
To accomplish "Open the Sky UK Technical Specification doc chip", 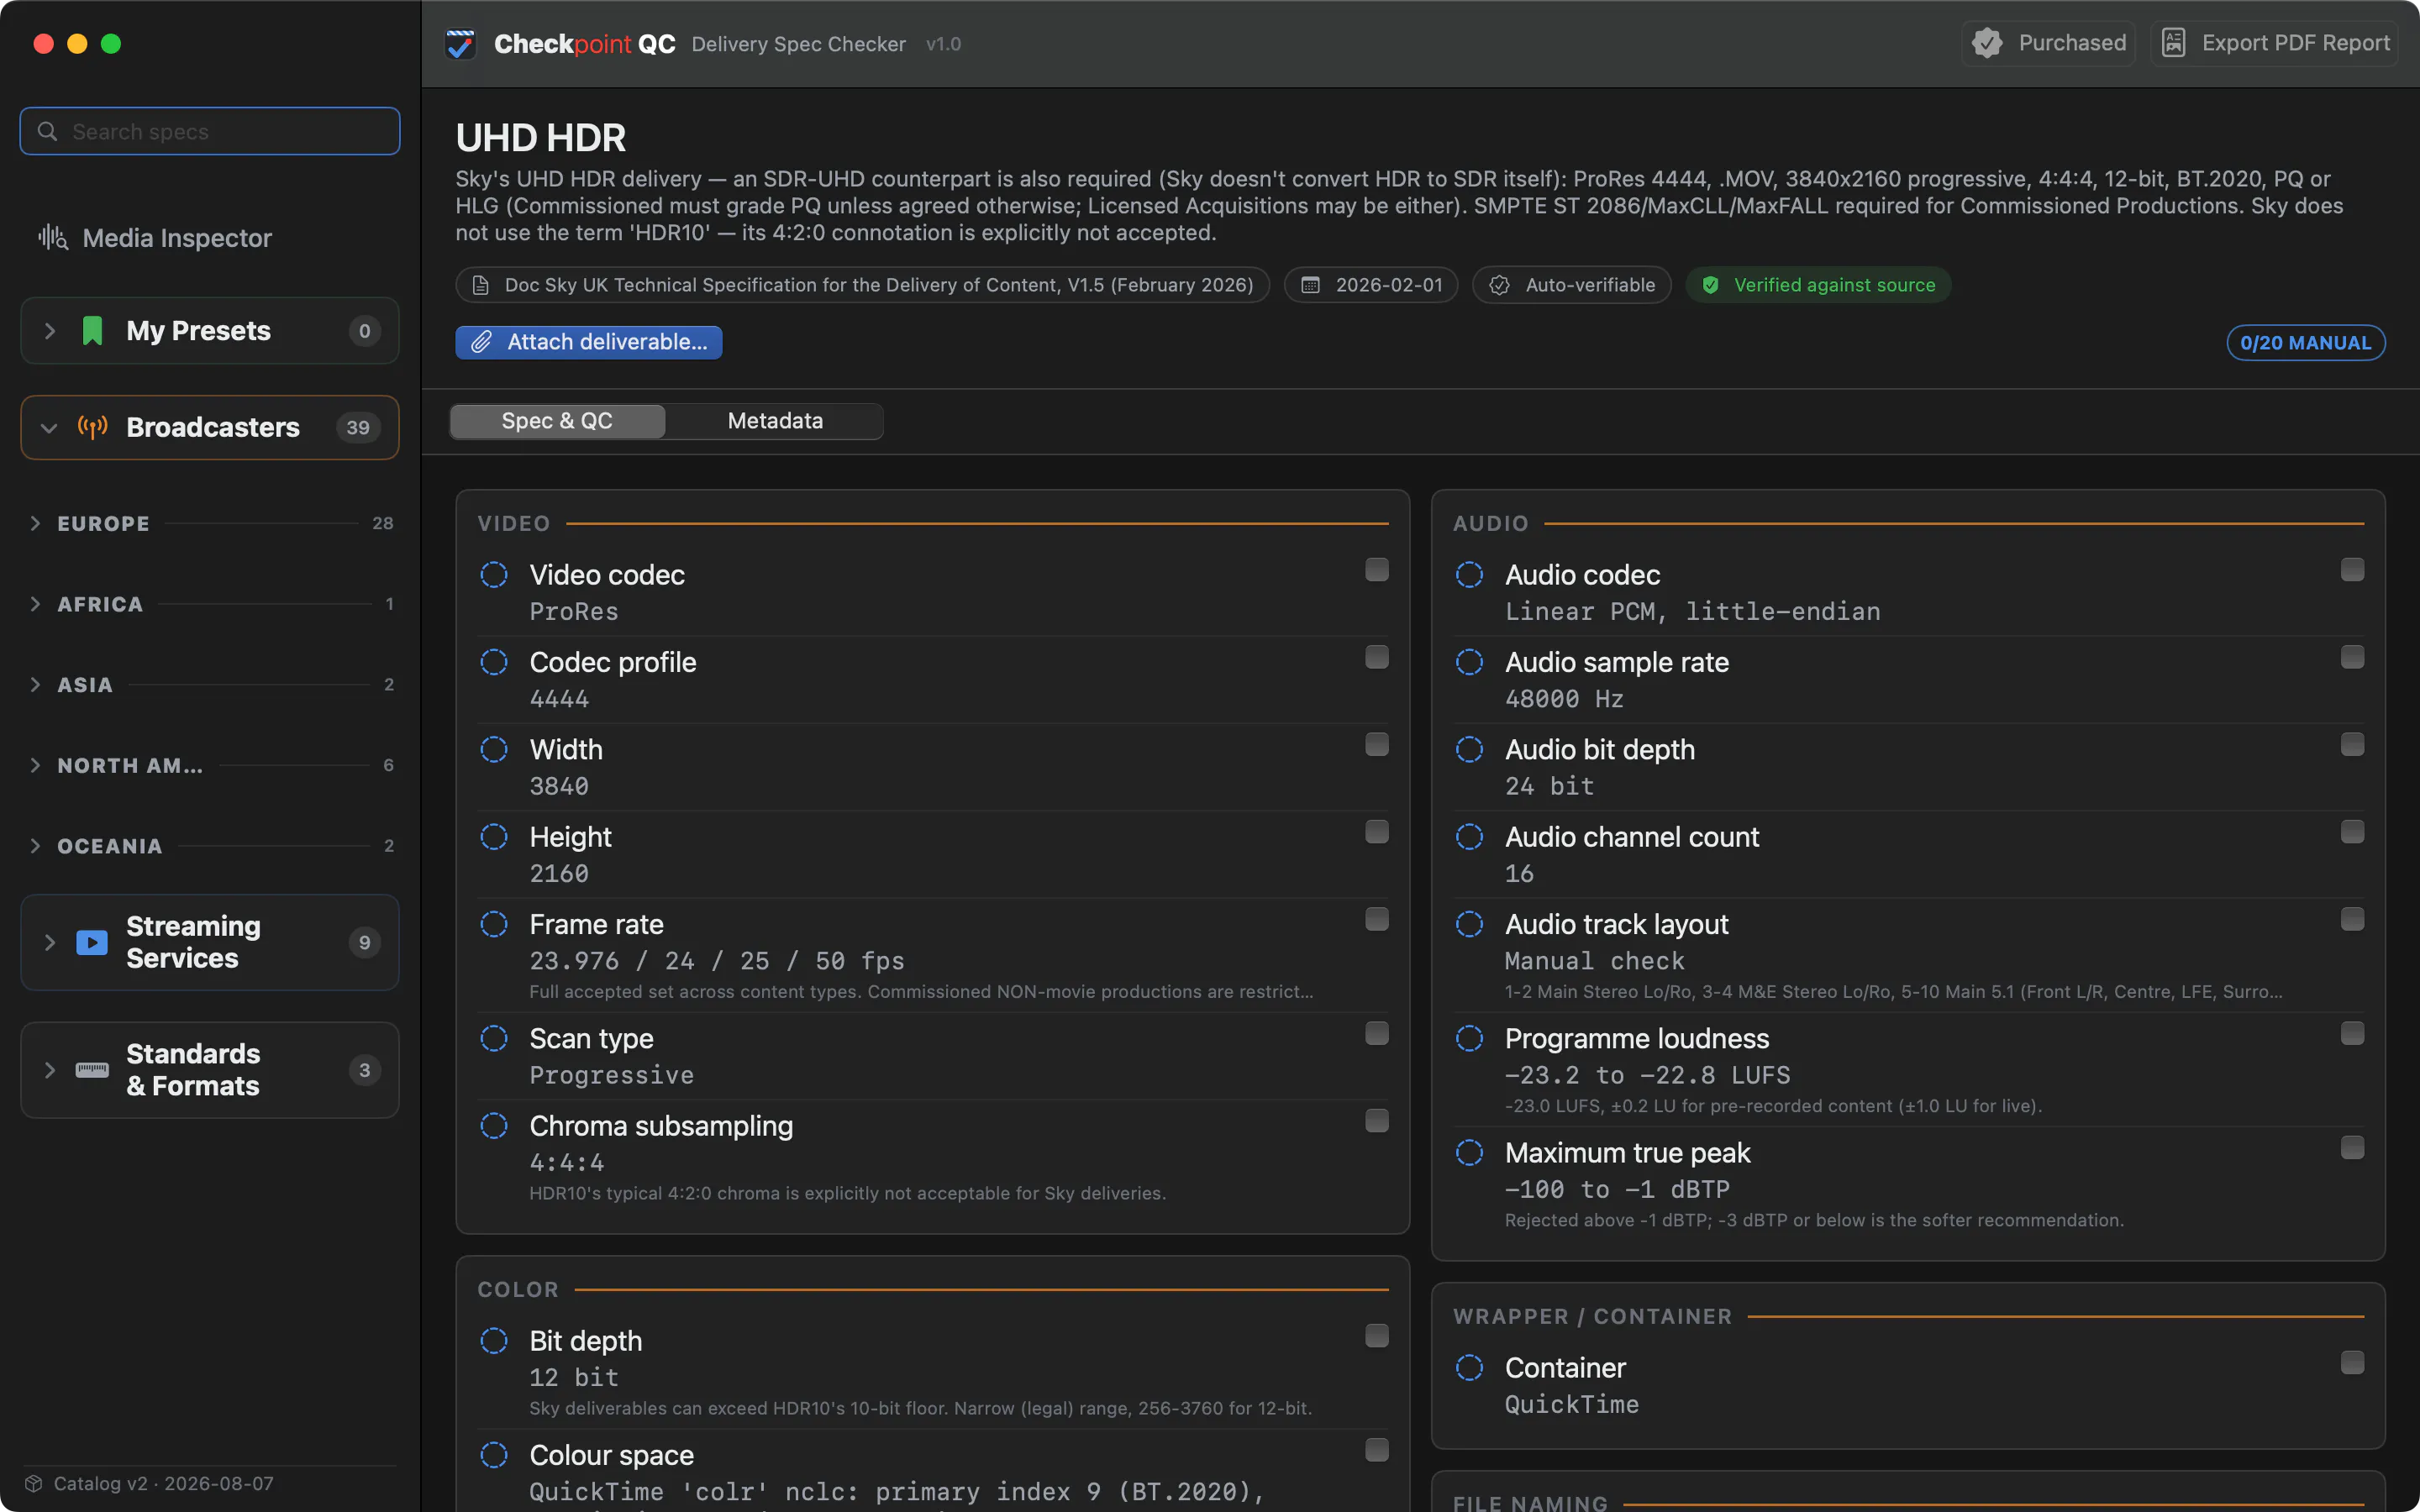I will pyautogui.click(x=862, y=285).
